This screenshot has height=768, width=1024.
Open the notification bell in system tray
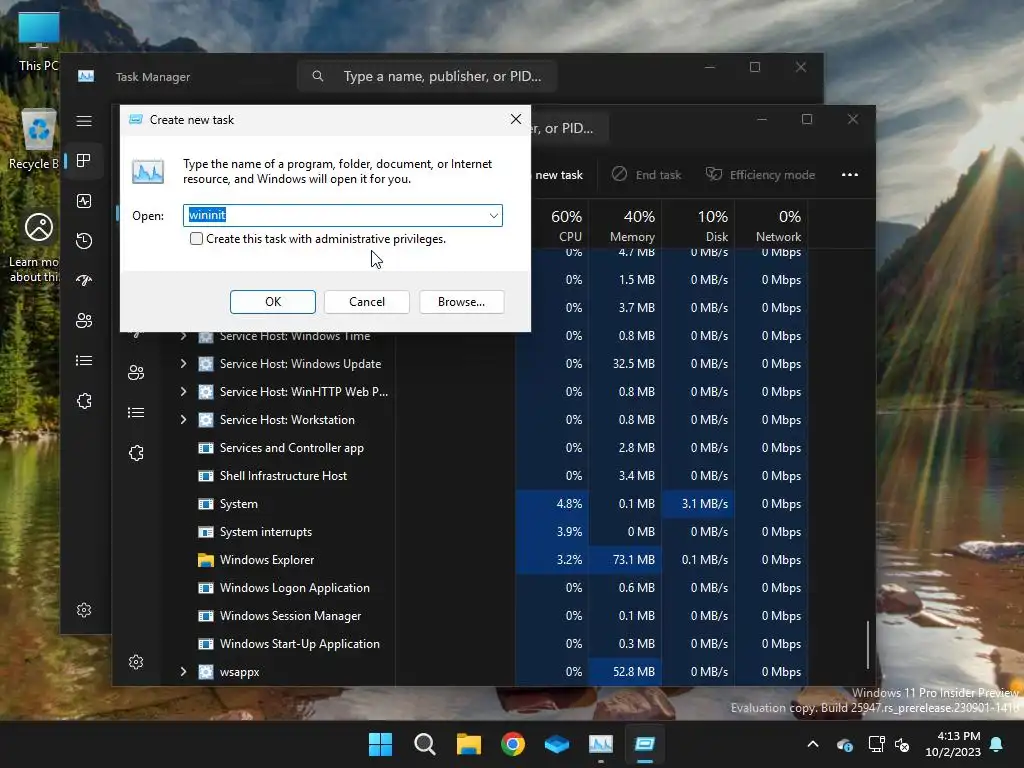pos(997,744)
